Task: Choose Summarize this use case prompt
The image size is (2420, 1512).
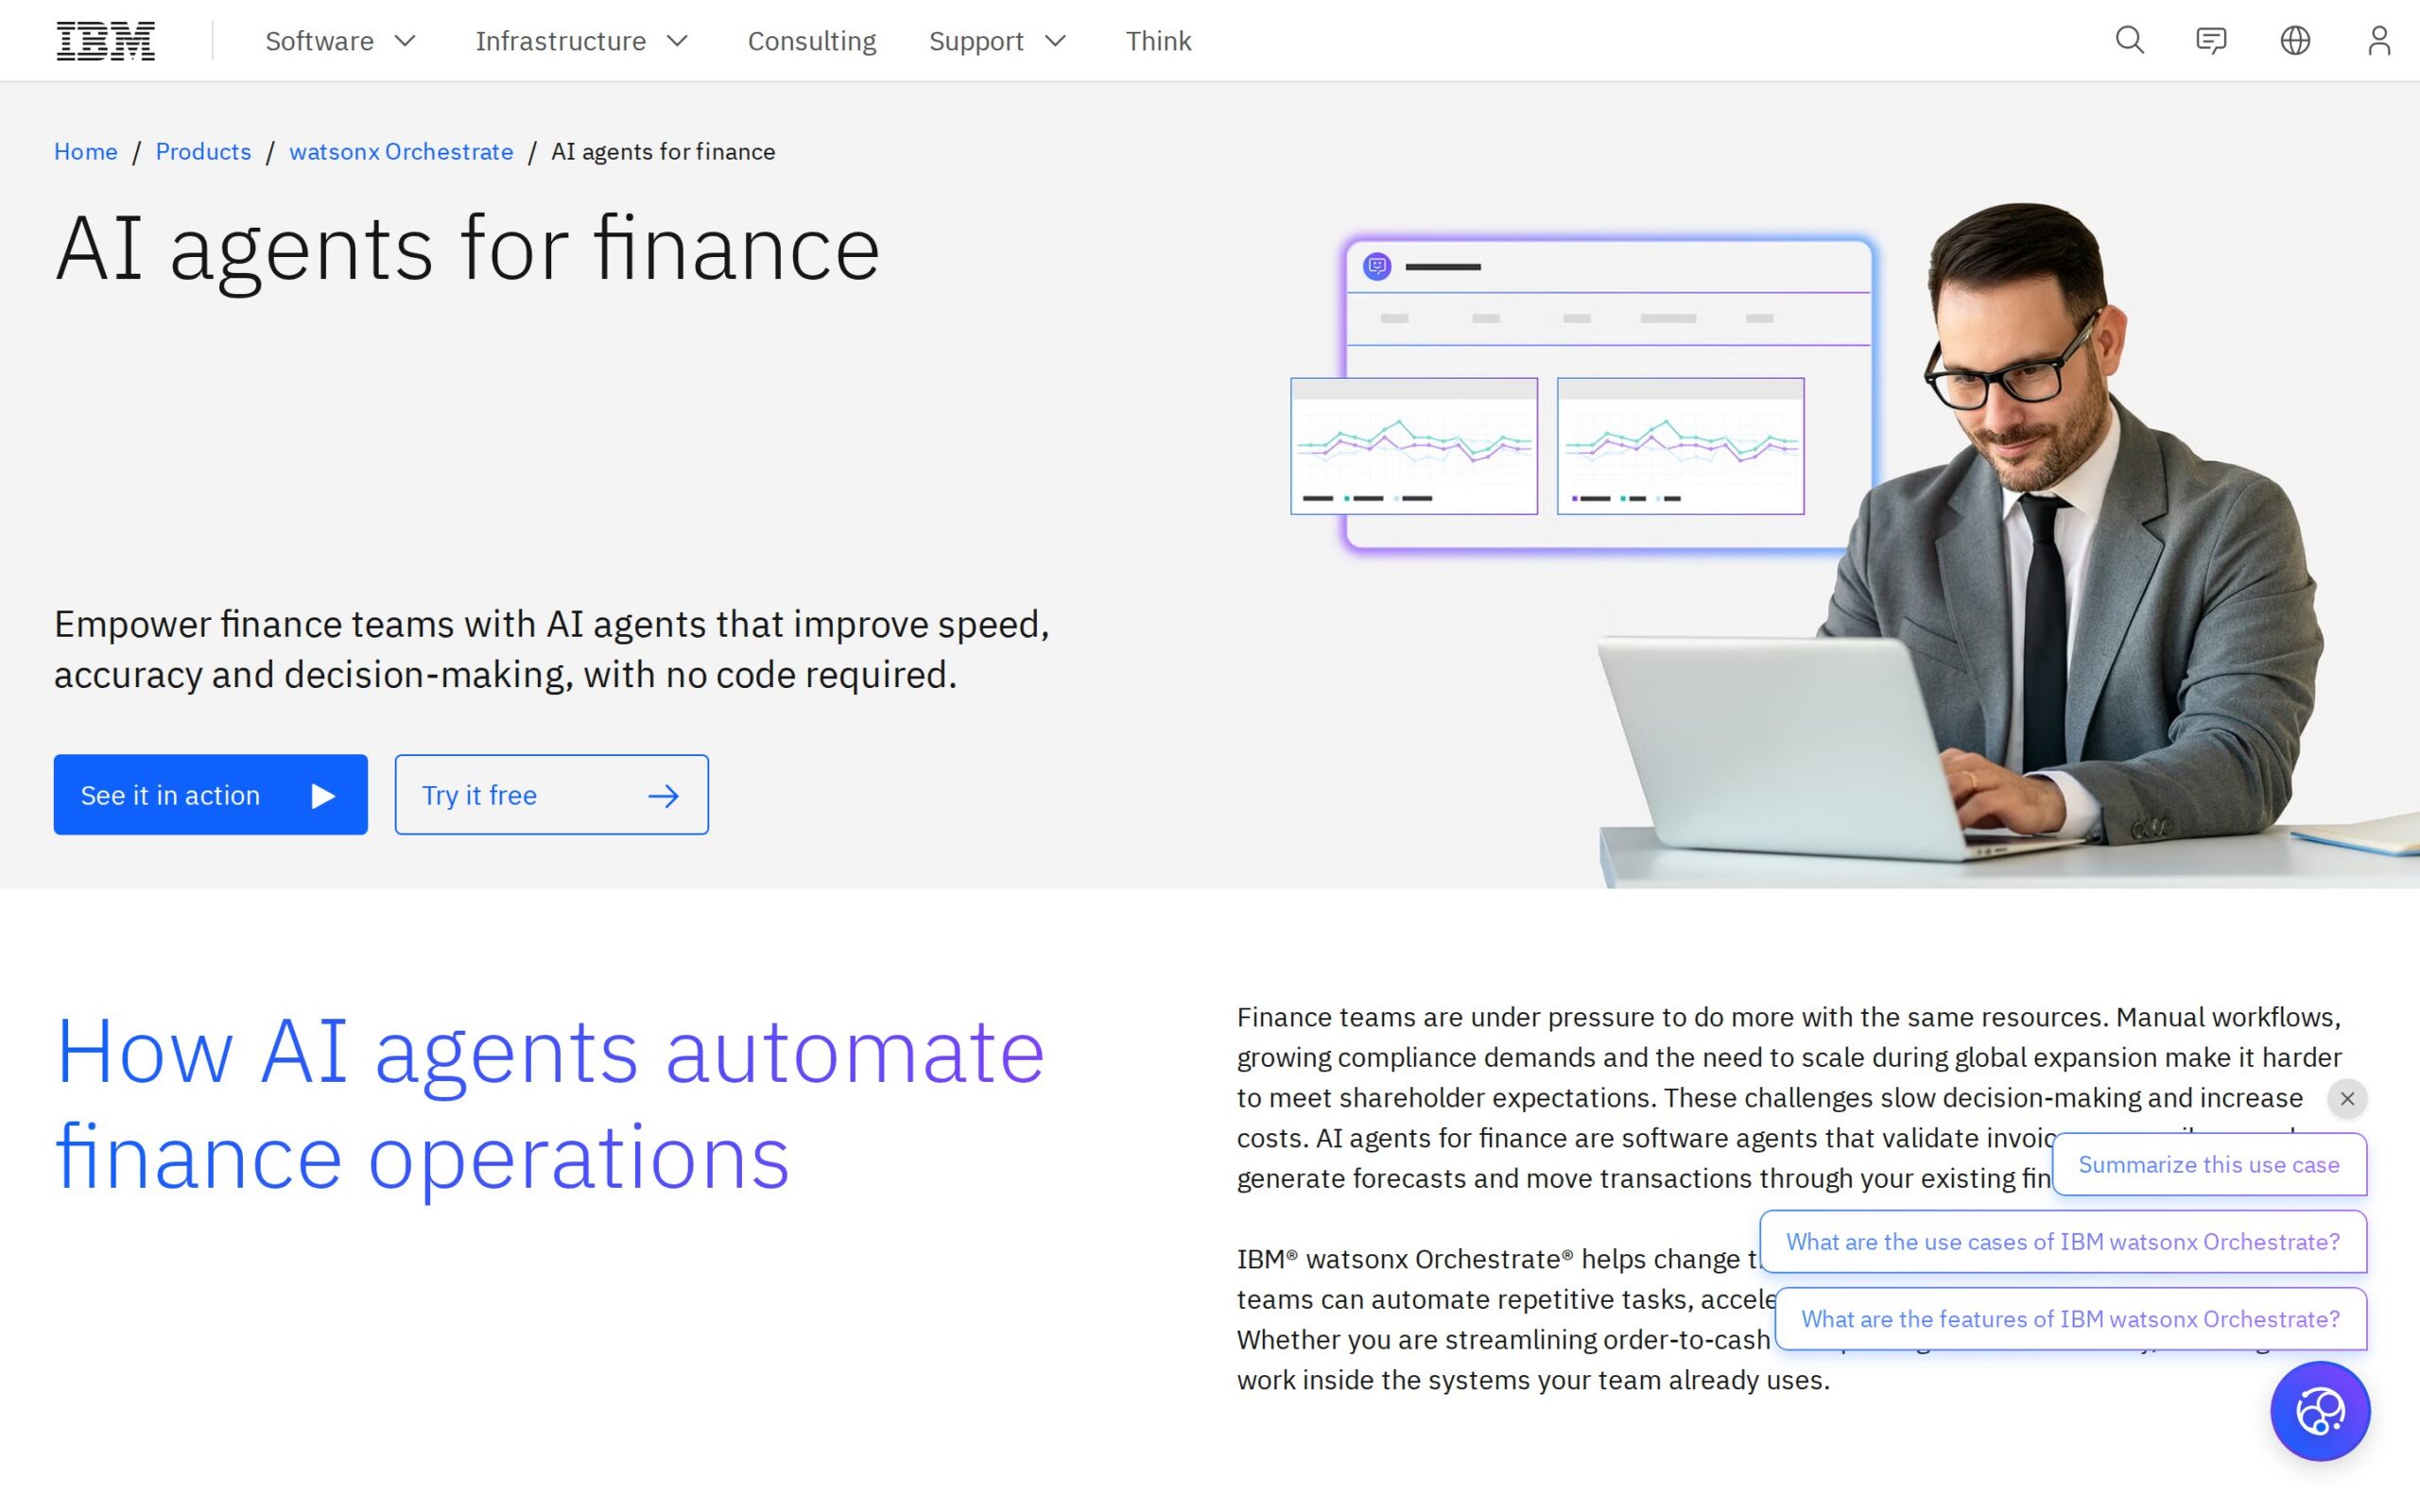Action: [x=2209, y=1164]
